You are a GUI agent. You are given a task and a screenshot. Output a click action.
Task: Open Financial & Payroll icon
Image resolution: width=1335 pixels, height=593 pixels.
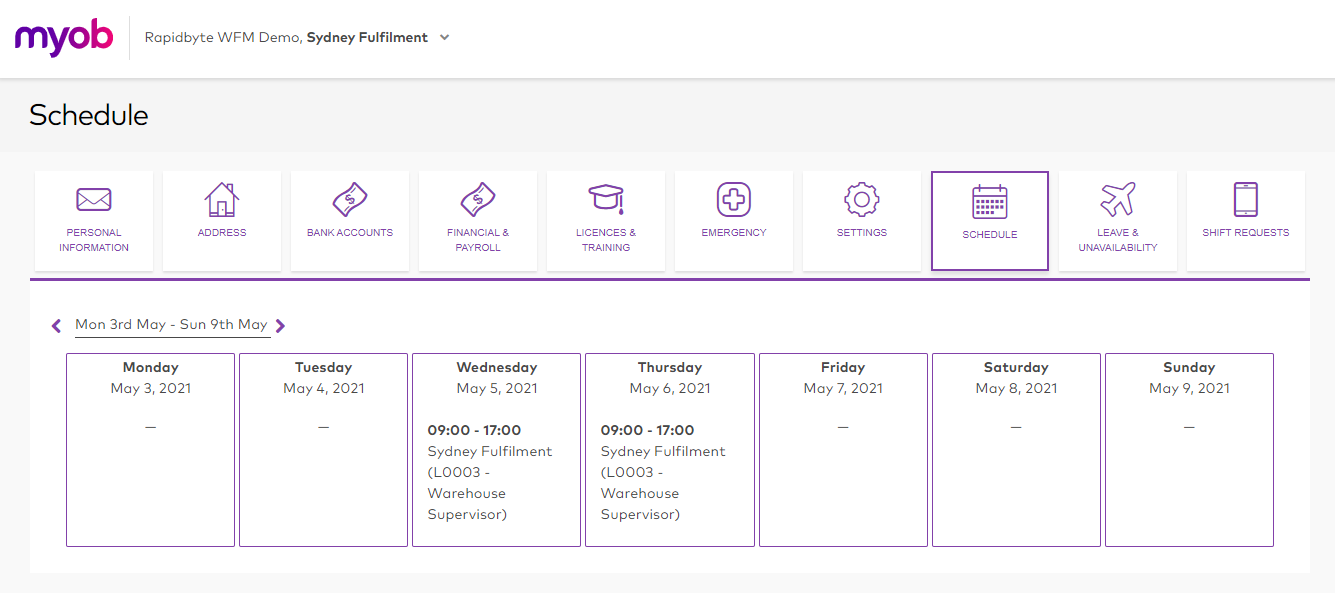coord(478,200)
